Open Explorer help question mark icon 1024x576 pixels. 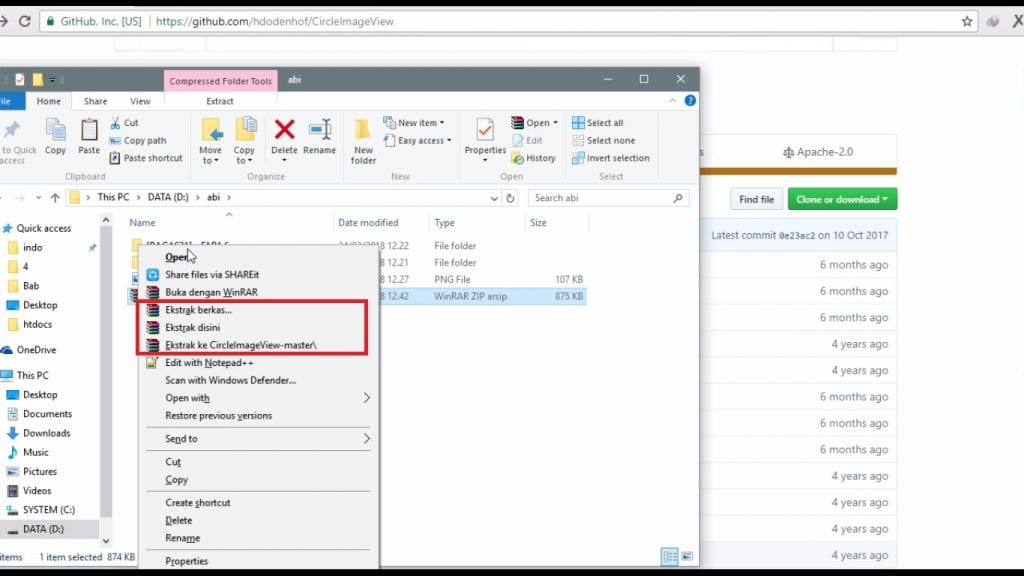coord(690,101)
